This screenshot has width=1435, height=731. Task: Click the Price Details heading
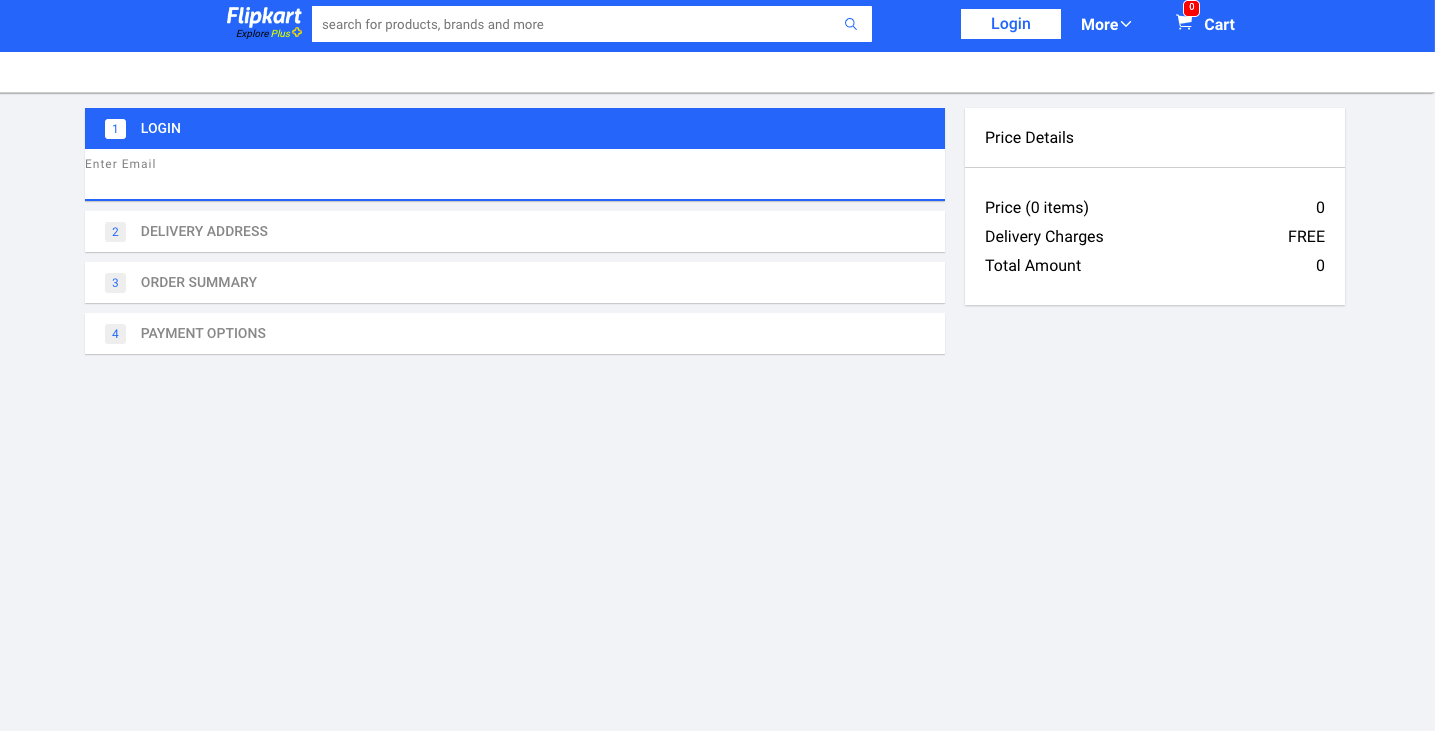(1029, 138)
